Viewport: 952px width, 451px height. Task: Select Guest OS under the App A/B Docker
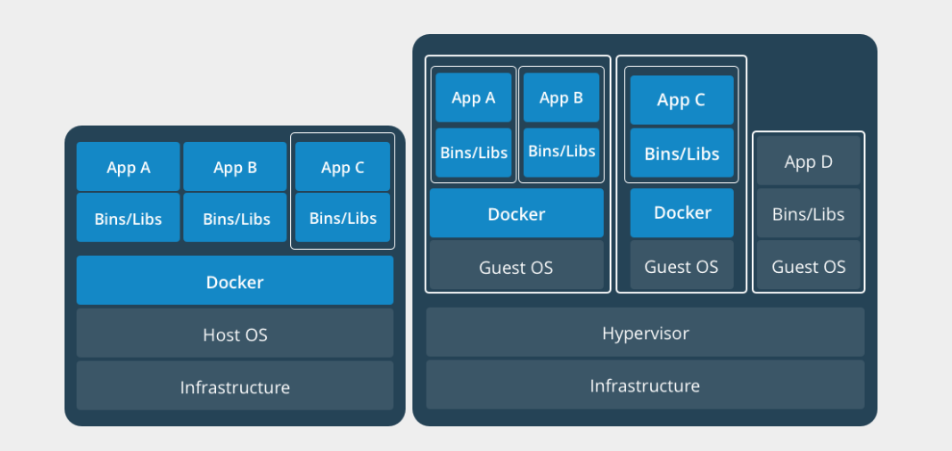tap(517, 265)
